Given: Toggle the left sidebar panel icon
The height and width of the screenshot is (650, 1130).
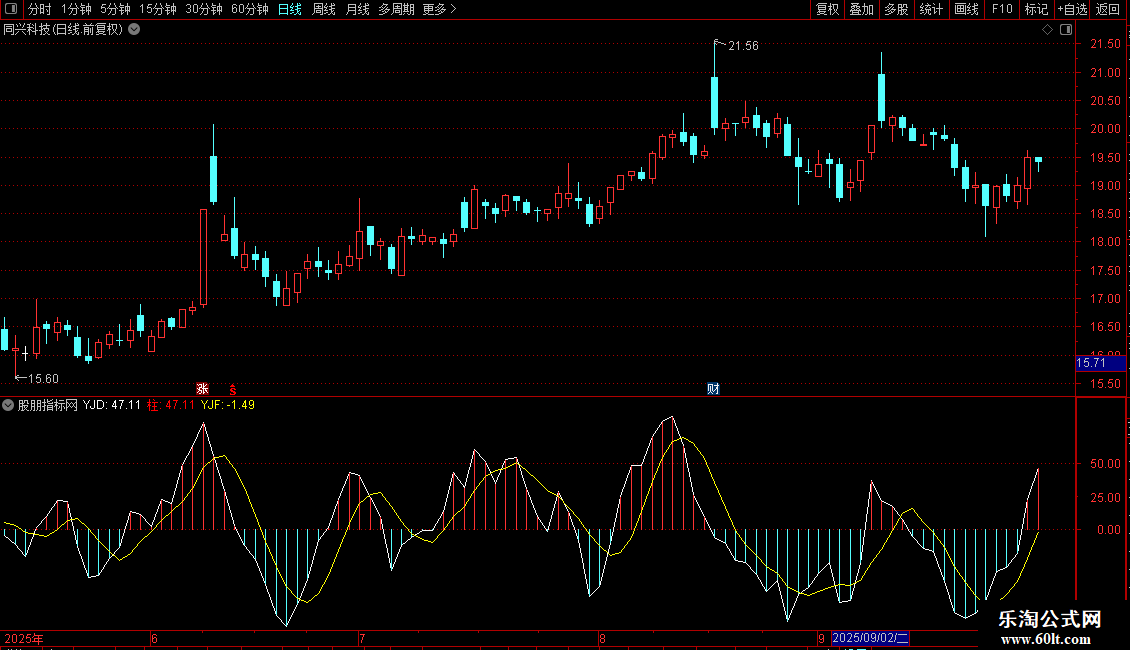Looking at the screenshot, I should pyautogui.click(x=11, y=9).
